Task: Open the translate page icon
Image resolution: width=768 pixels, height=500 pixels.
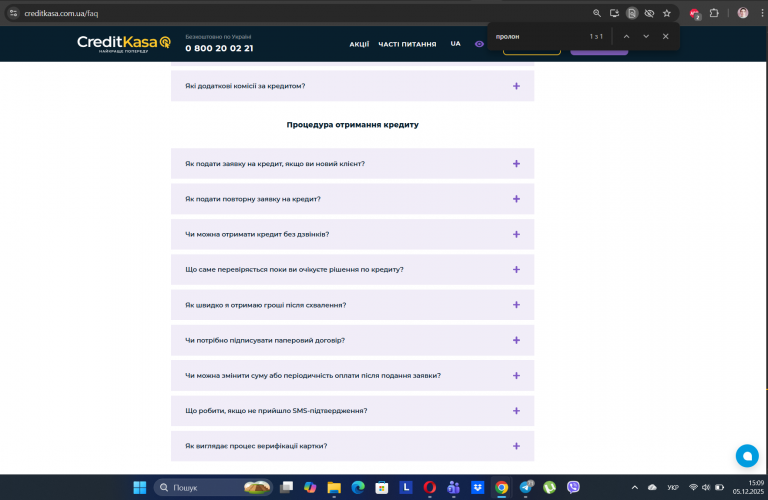Action: tap(632, 13)
